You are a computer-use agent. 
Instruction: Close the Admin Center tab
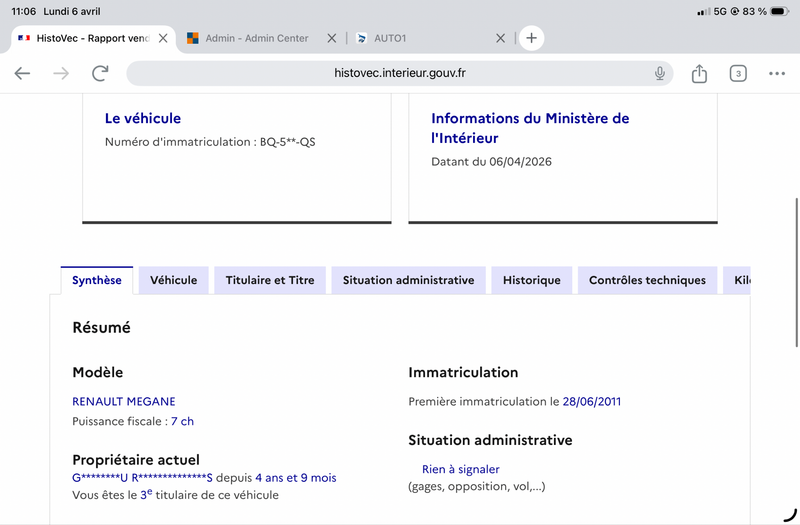(x=332, y=38)
